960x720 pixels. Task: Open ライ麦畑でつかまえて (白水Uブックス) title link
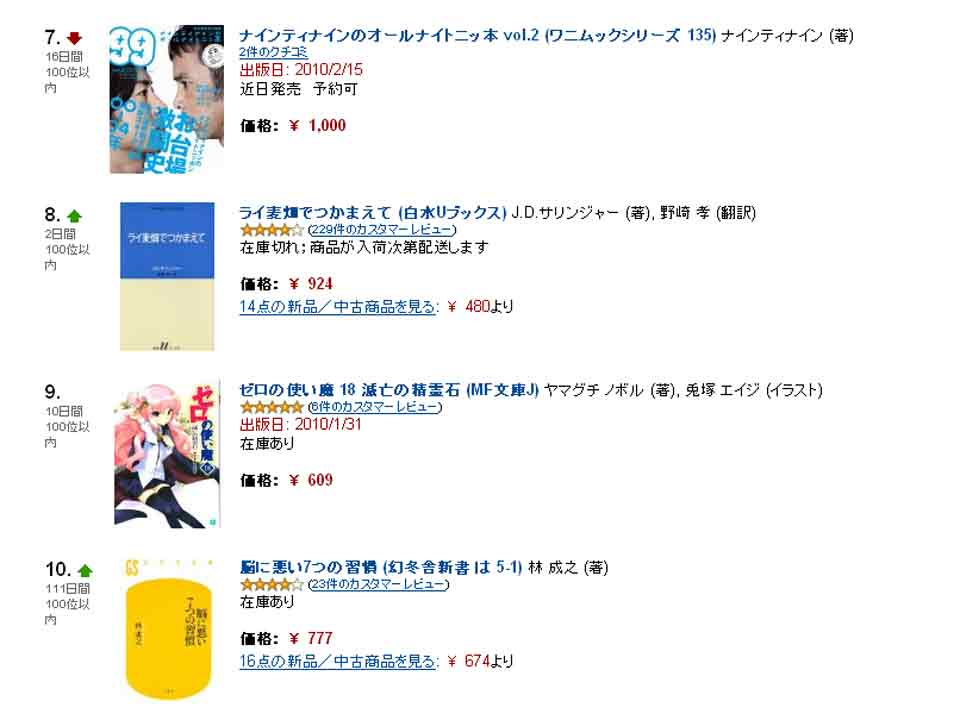point(373,213)
